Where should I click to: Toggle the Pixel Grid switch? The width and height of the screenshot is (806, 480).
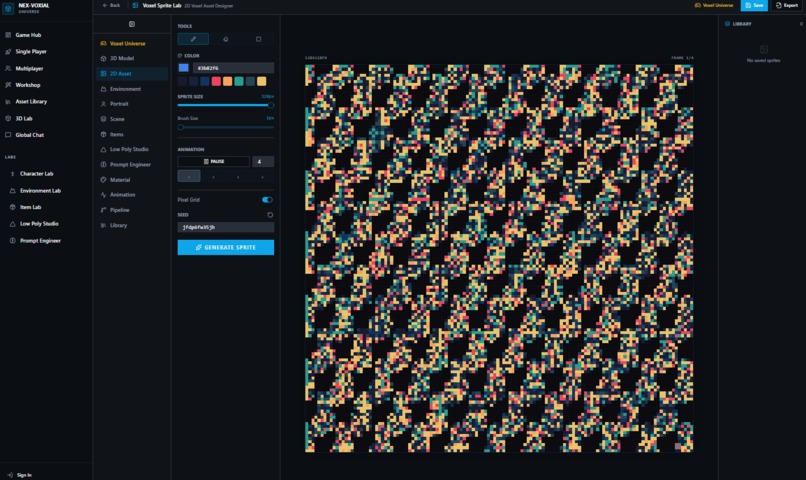[x=267, y=199]
